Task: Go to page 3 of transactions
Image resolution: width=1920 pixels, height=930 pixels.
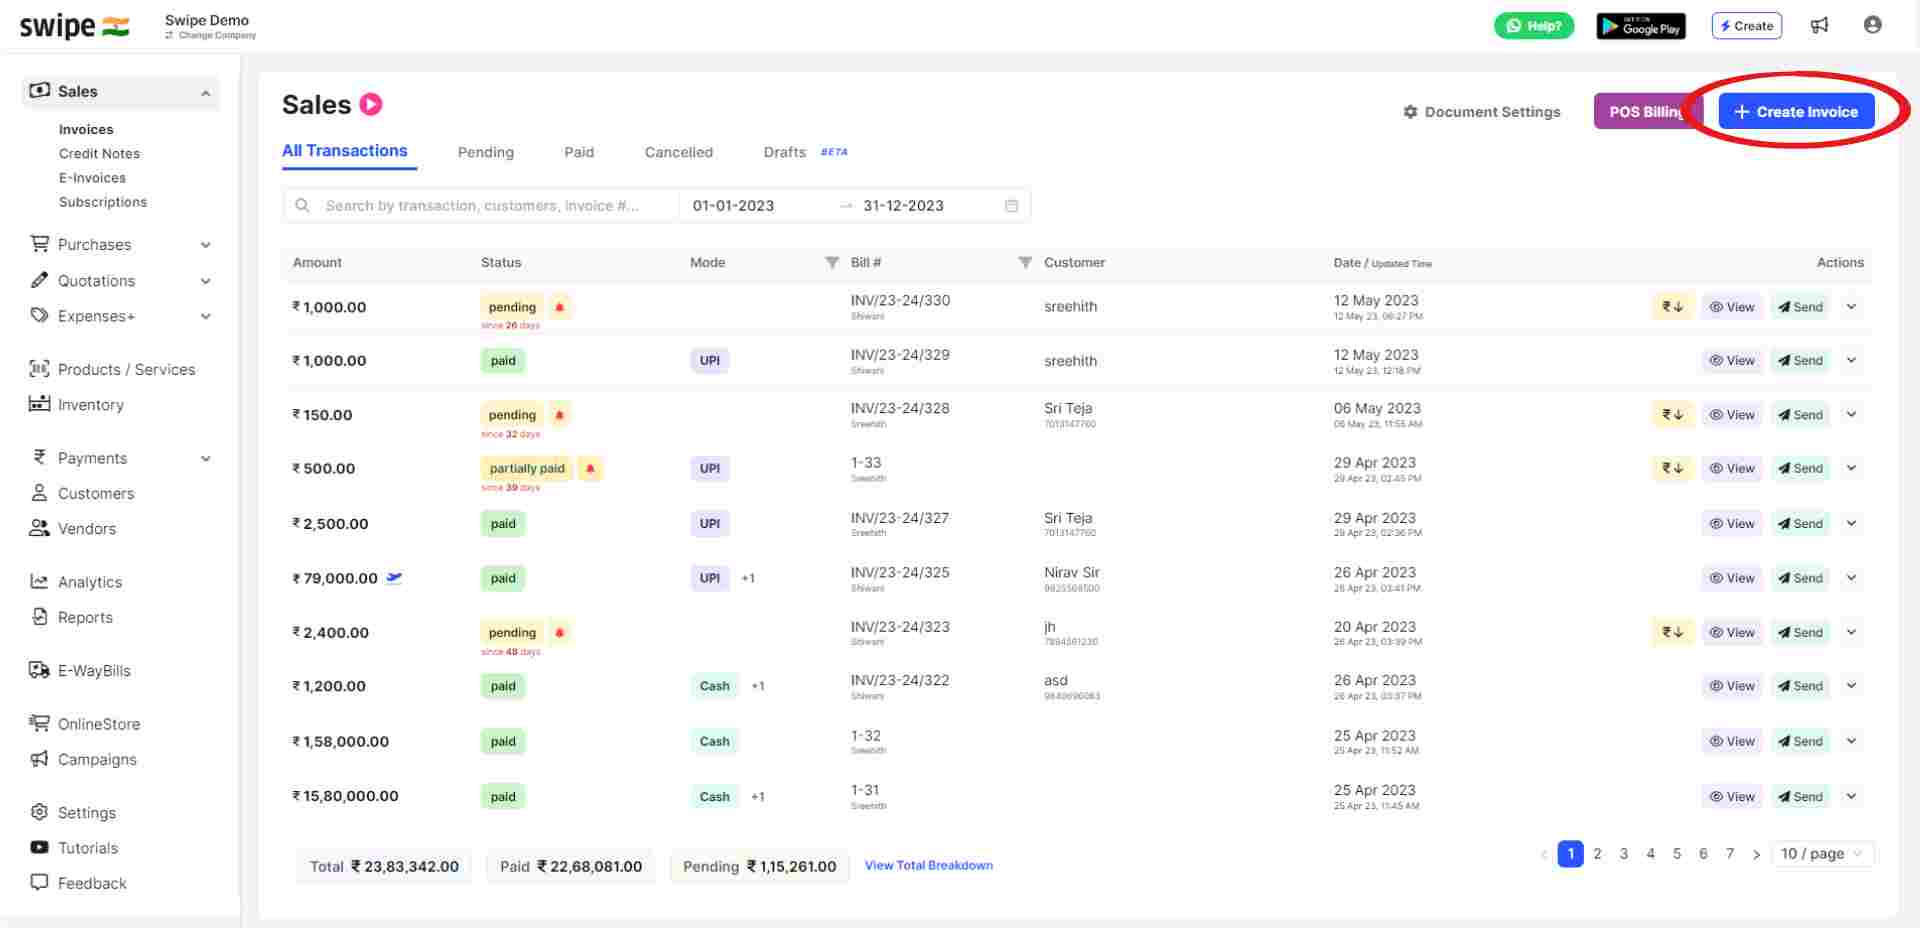Action: tap(1624, 854)
